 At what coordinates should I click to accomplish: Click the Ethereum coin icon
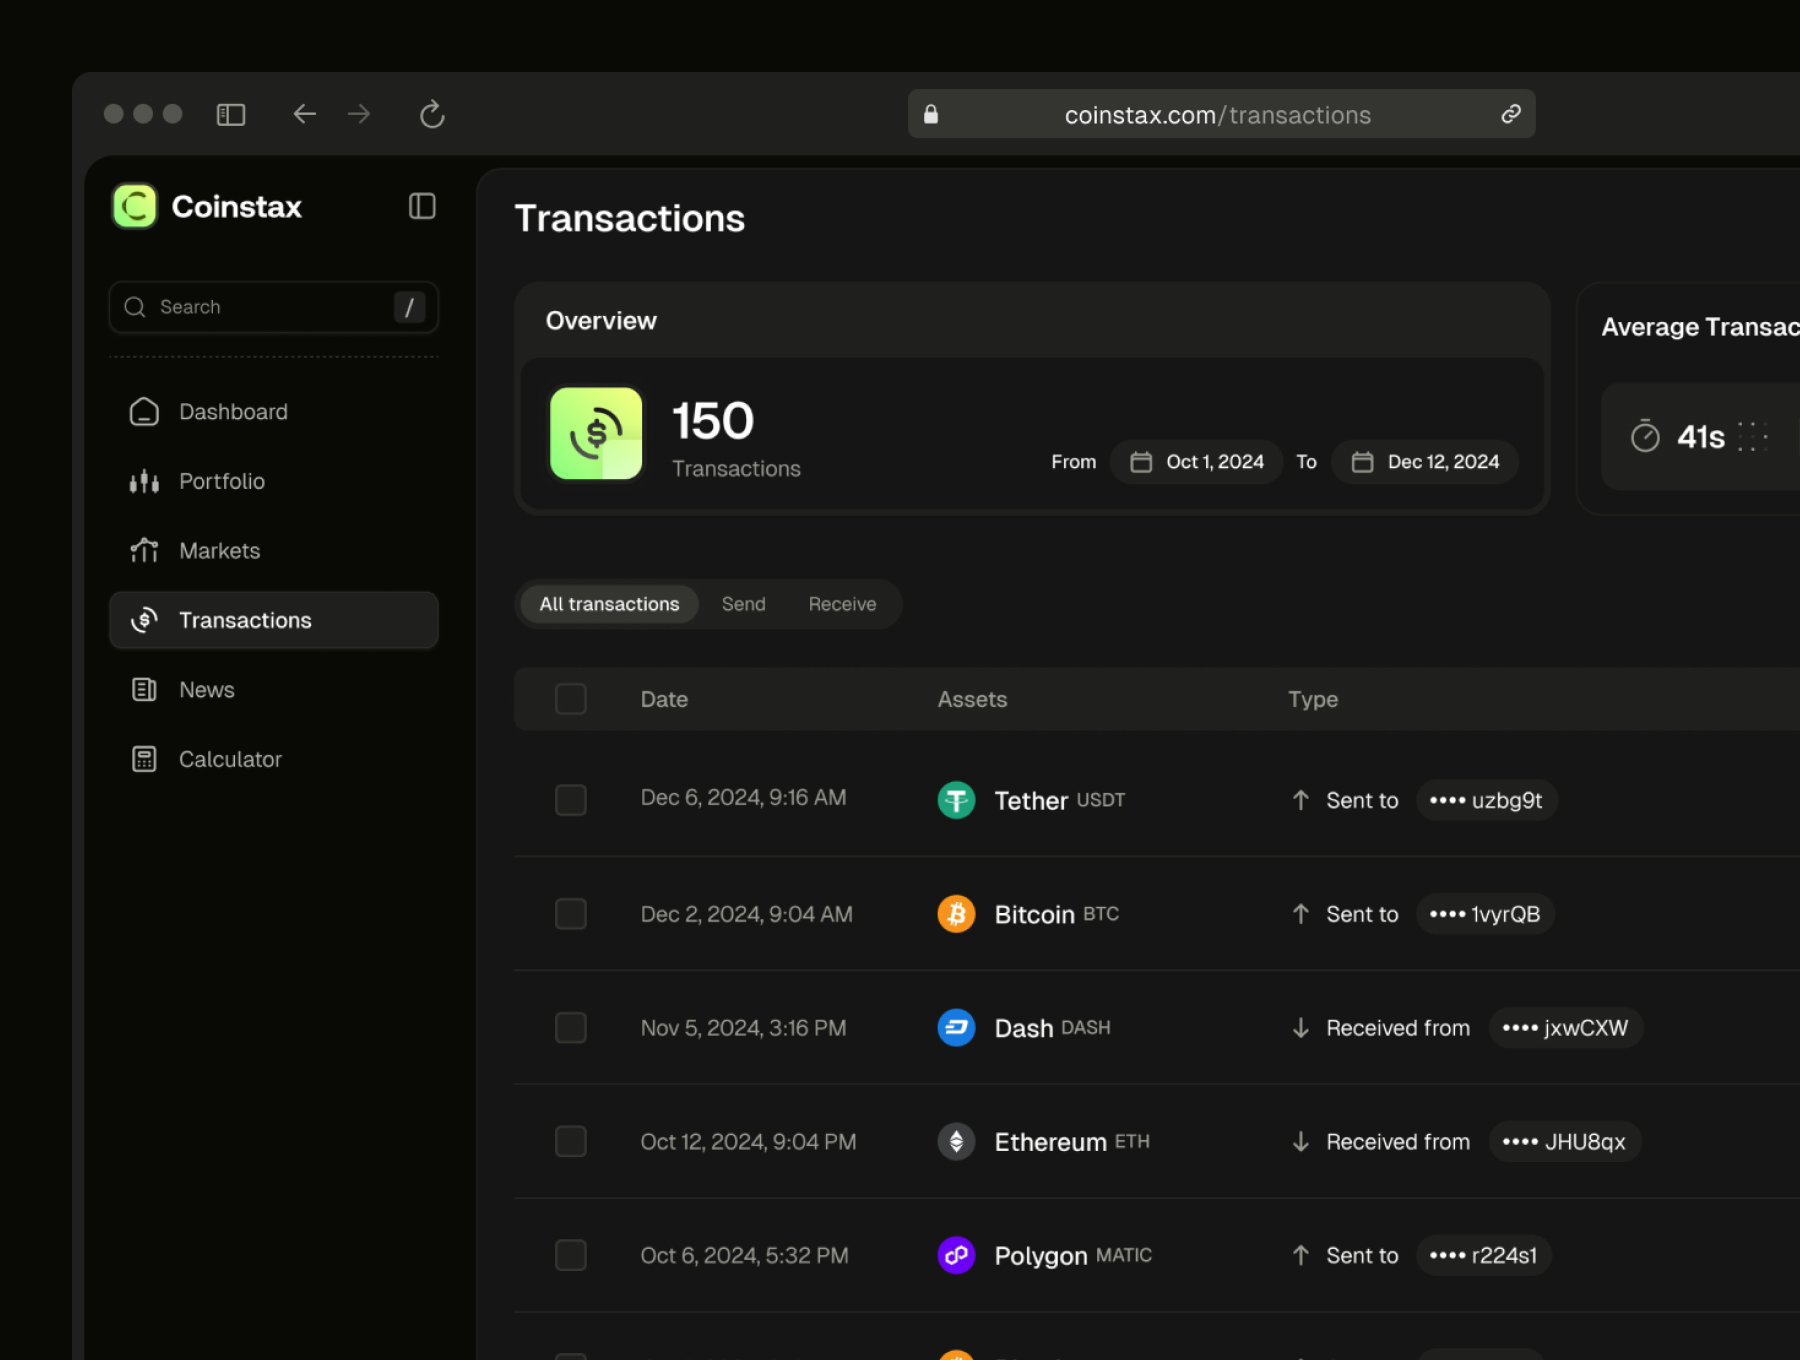[x=956, y=1142]
